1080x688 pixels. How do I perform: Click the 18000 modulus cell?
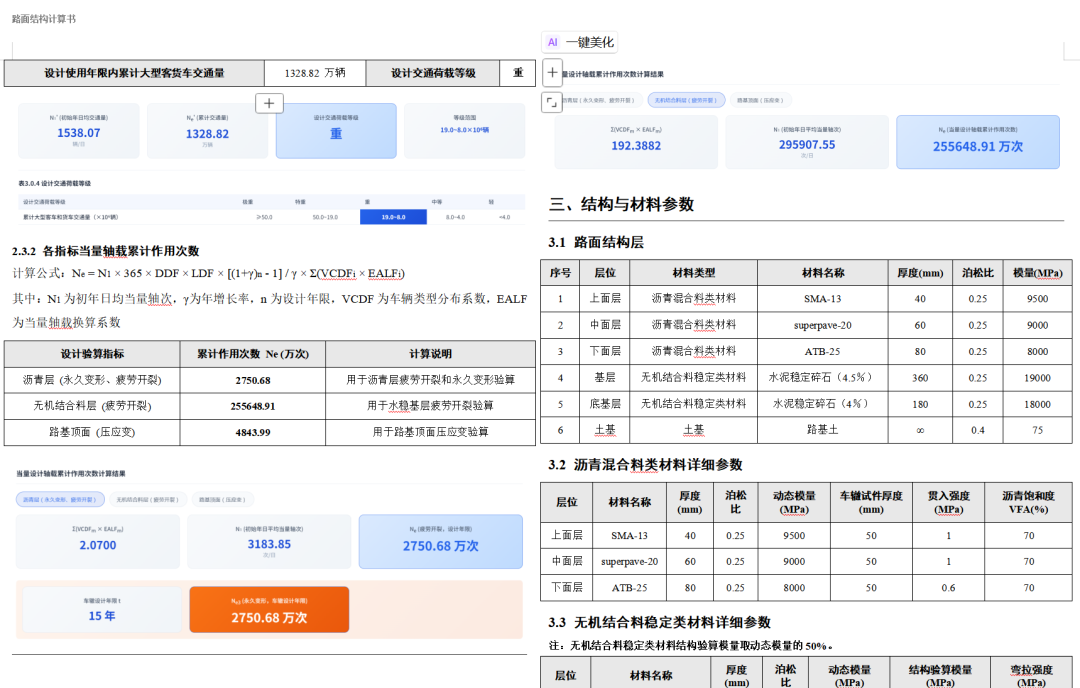[x=1037, y=404]
